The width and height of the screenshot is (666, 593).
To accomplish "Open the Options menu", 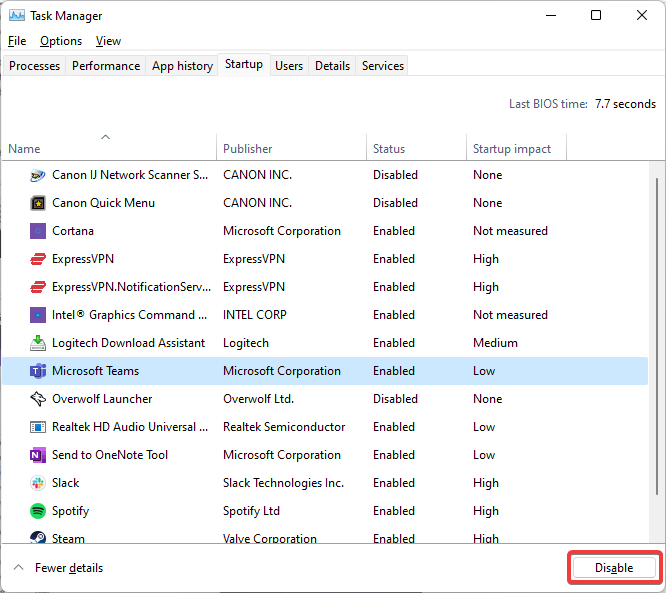I will point(61,41).
